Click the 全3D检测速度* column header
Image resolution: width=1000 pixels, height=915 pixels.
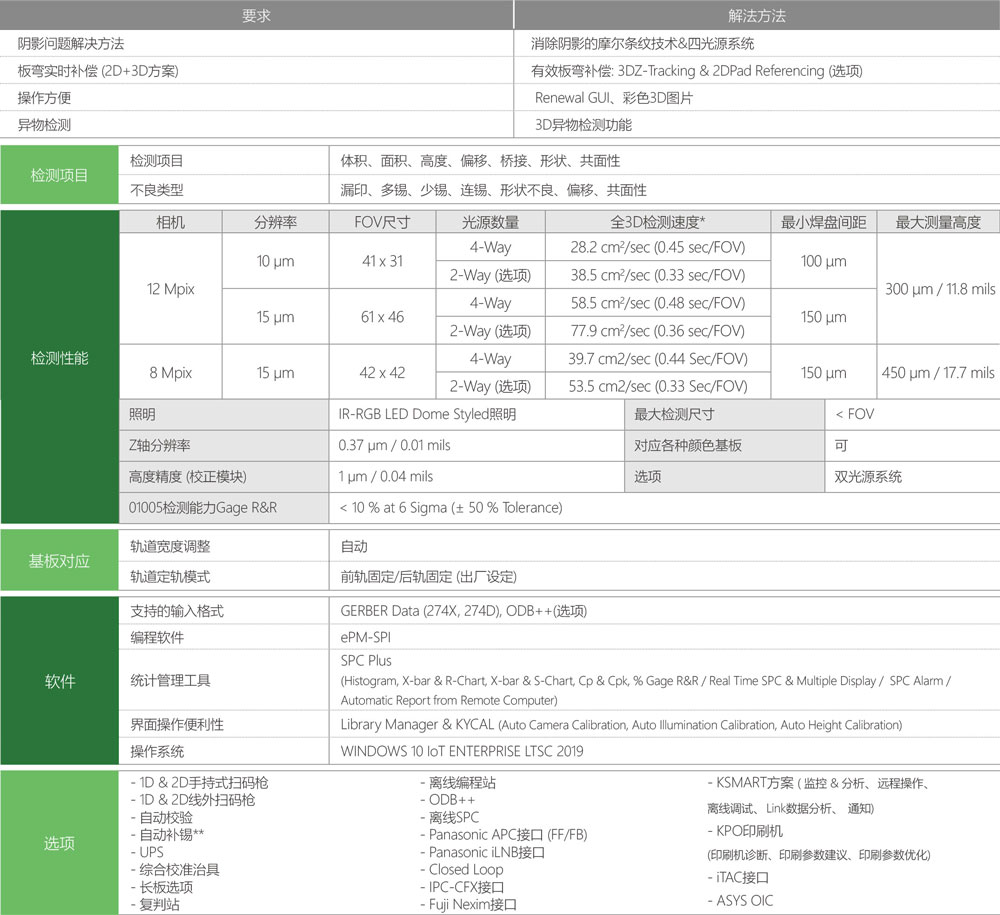pyautogui.click(x=657, y=222)
